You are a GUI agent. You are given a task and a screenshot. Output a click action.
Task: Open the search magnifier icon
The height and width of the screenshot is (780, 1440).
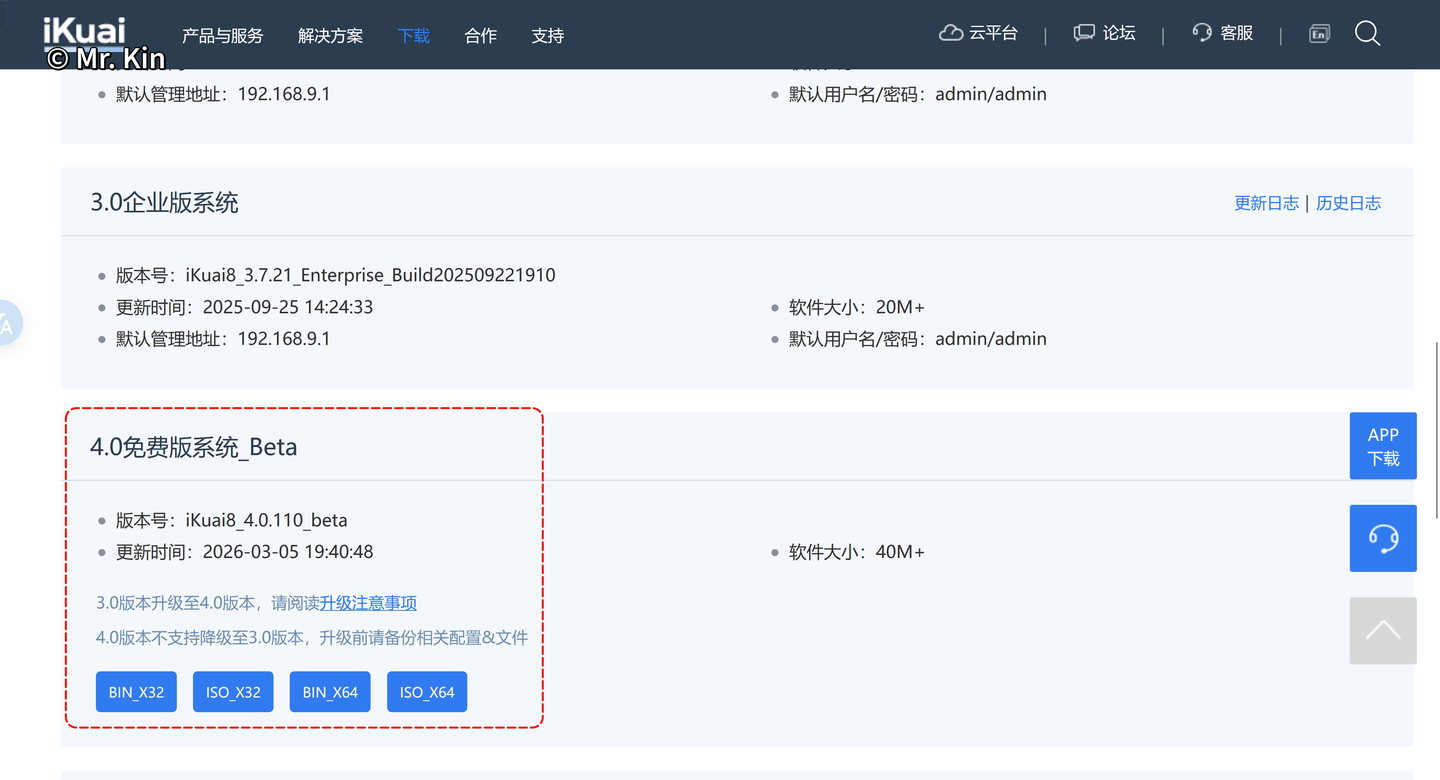click(1367, 34)
